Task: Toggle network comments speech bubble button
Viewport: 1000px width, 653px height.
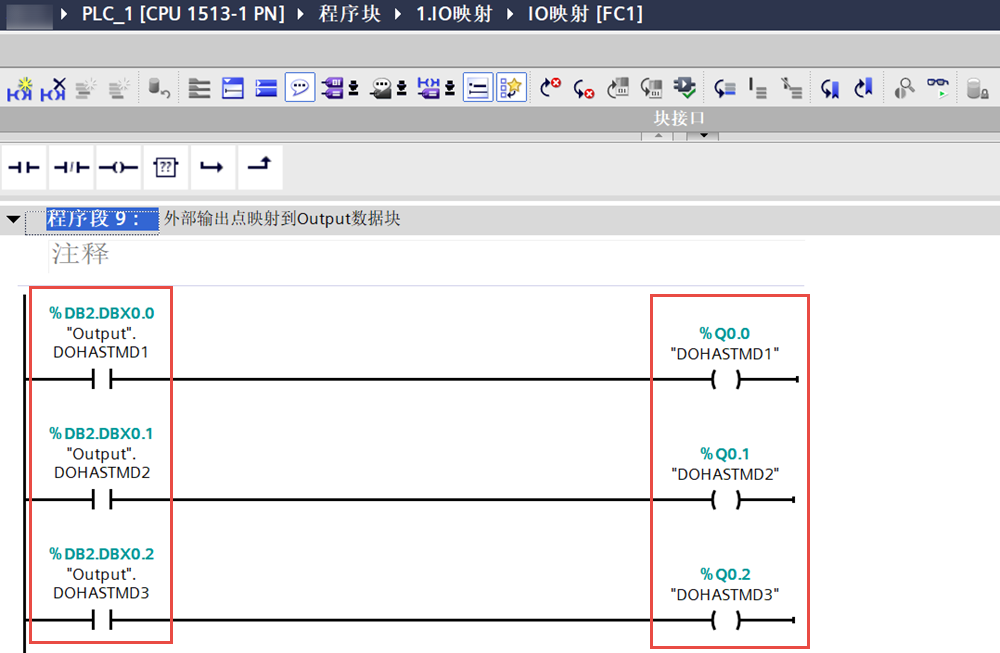Action: (x=299, y=88)
